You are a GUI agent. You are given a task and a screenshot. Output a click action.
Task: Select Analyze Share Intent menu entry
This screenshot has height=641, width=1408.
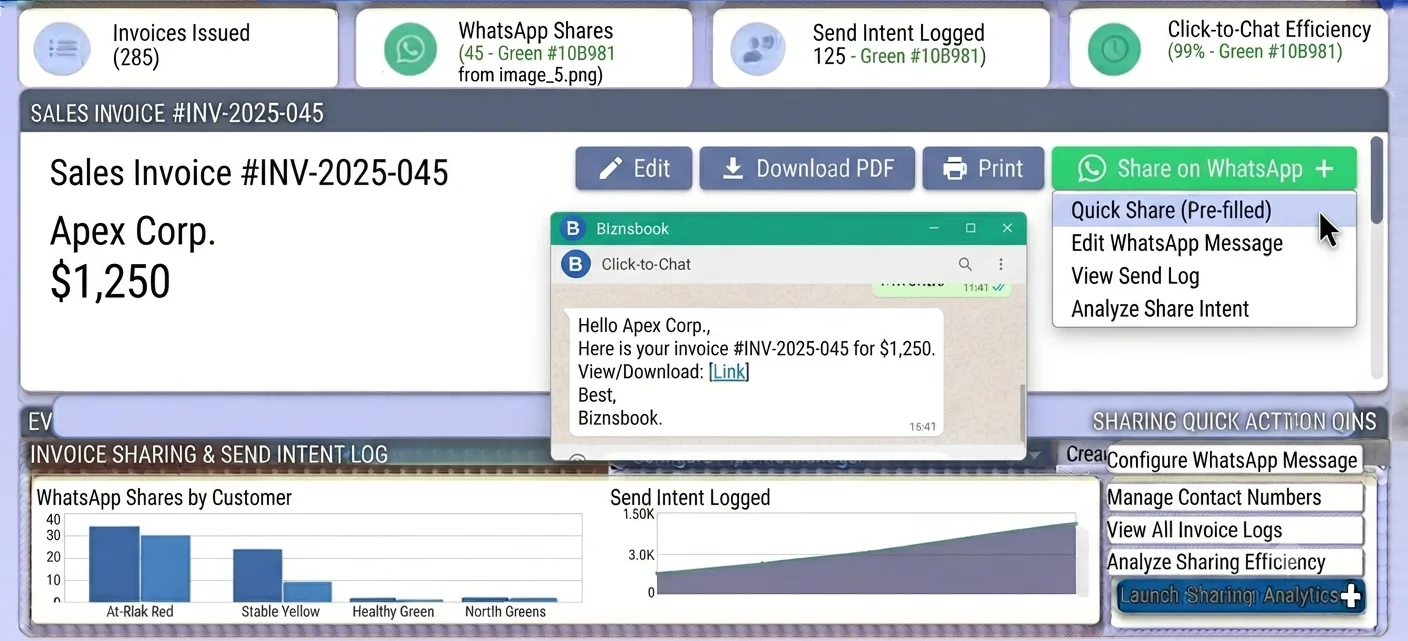pos(1204,309)
